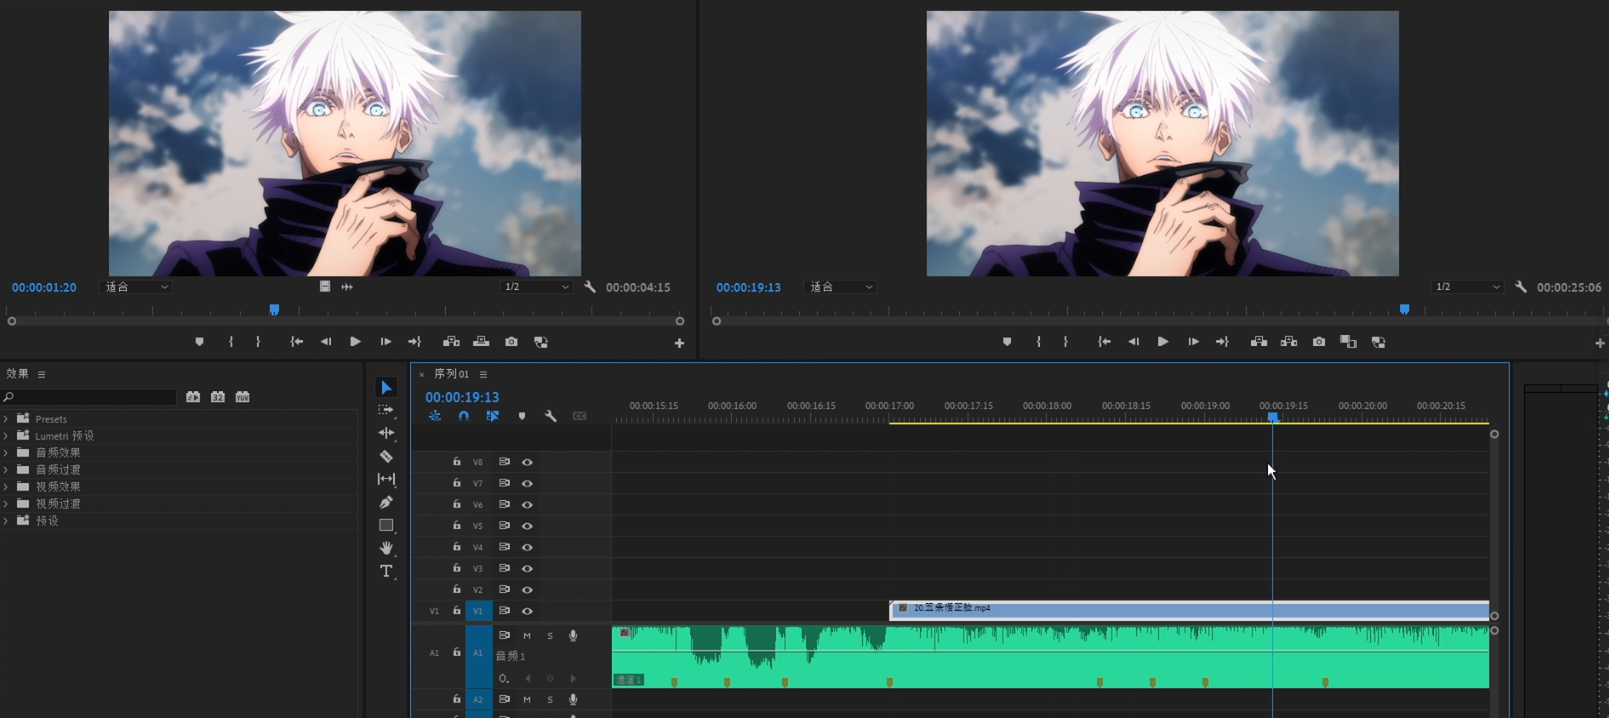The image size is (1609, 718).
Task: Click Extract button in Program monitor
Action: pos(1289,342)
